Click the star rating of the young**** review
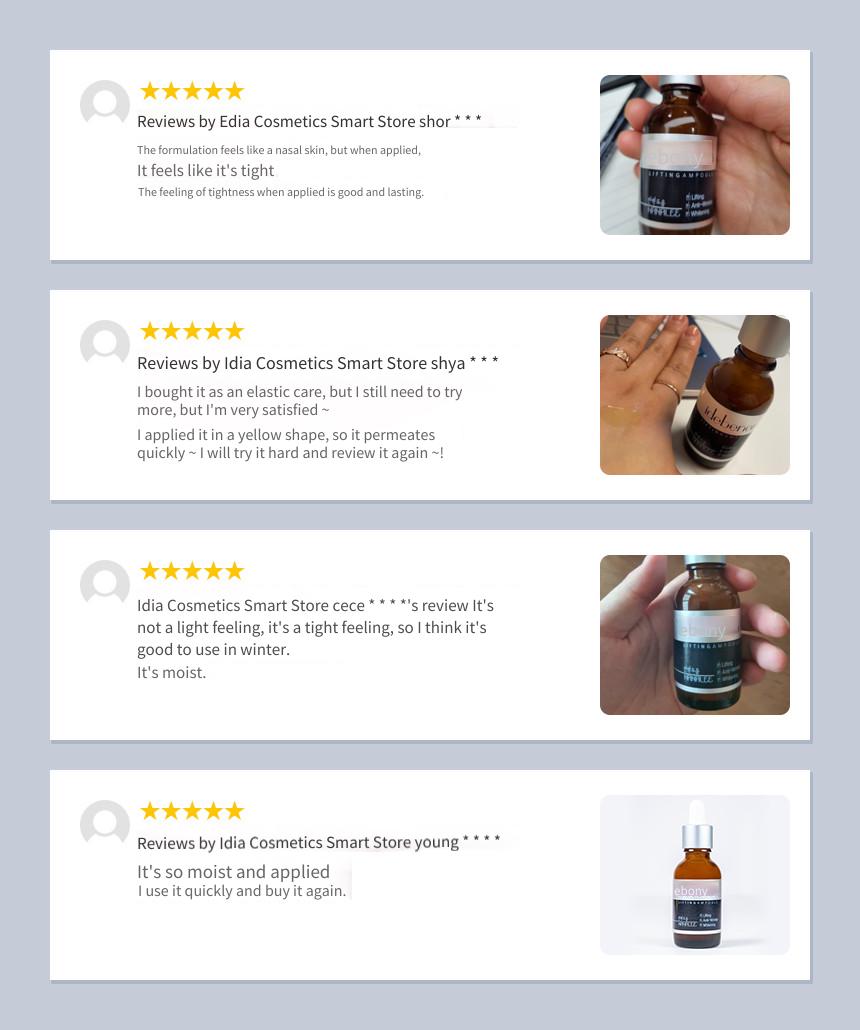This screenshot has width=860, height=1030. pyautogui.click(x=192, y=811)
